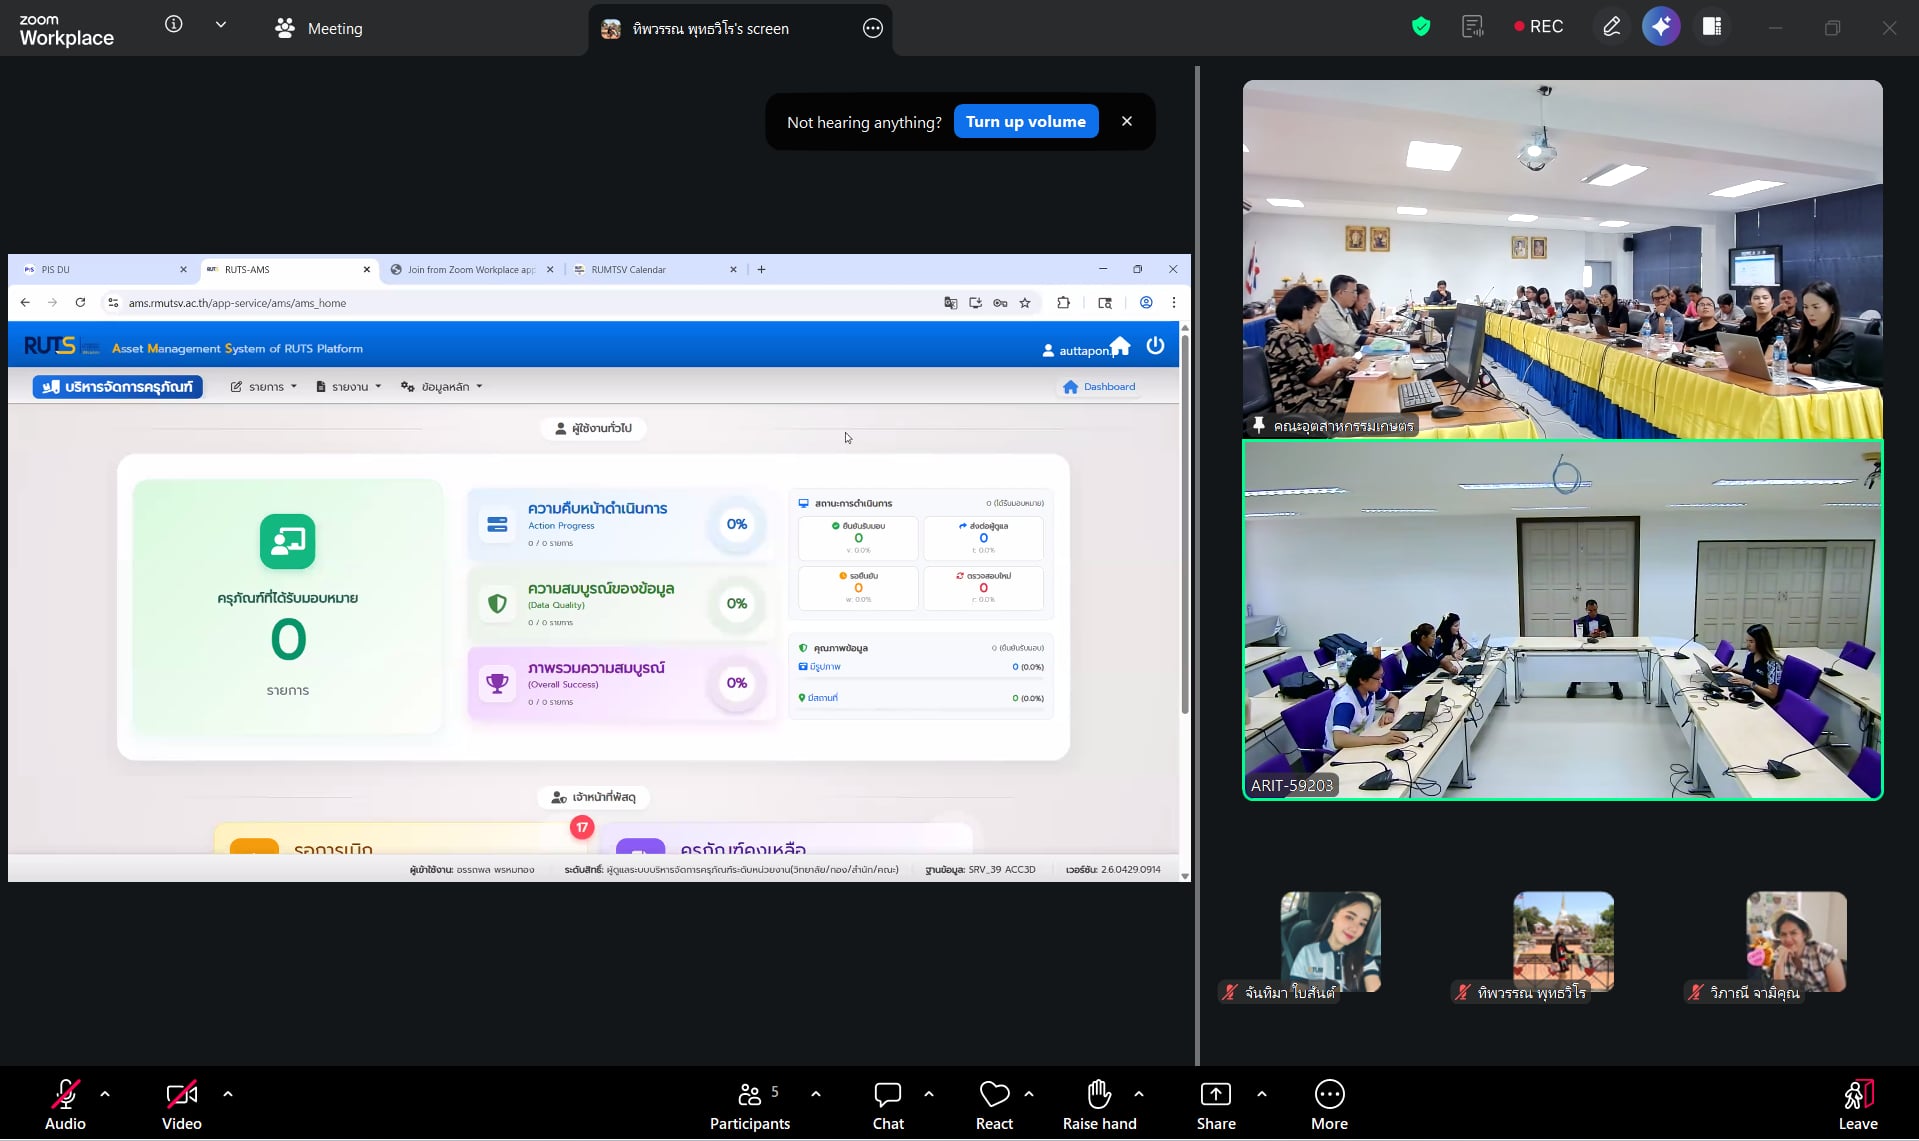
Task: Start the Video camera
Action: (181, 1105)
